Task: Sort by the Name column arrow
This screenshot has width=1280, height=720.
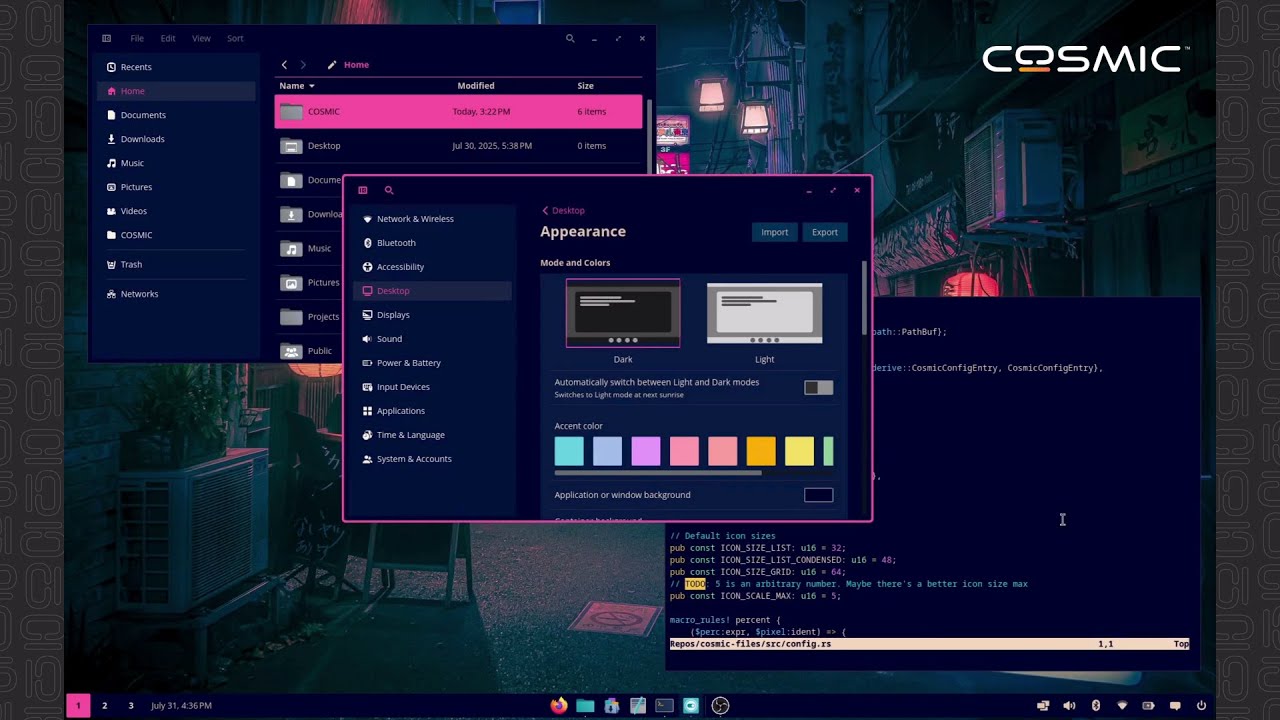Action: click(x=311, y=86)
